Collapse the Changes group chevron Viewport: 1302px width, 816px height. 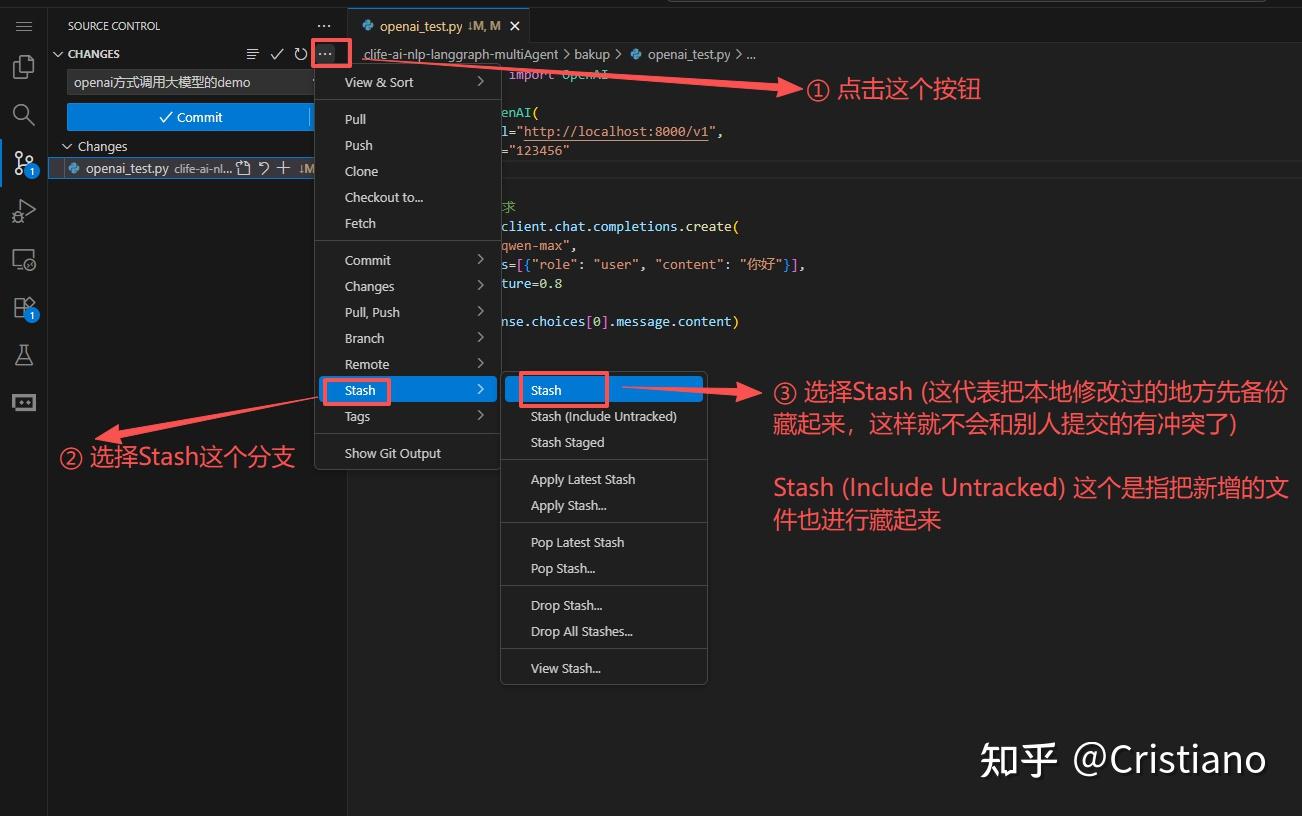[x=68, y=146]
